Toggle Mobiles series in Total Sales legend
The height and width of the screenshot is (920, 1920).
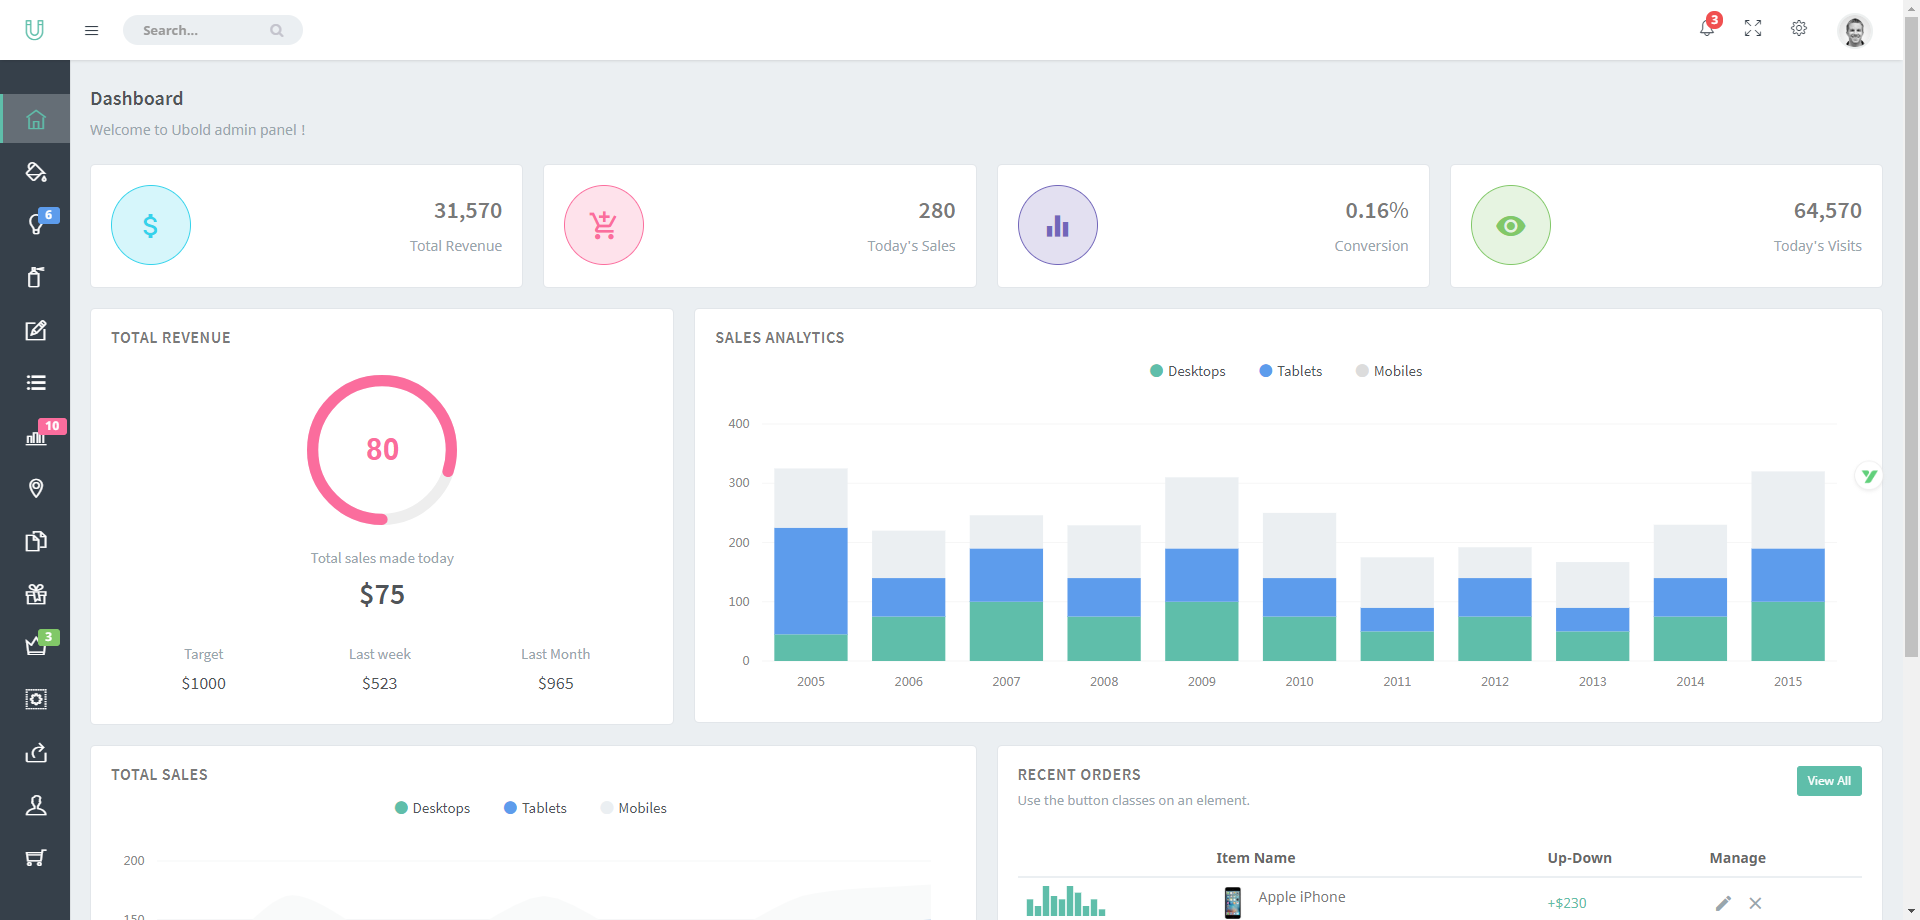tap(633, 808)
